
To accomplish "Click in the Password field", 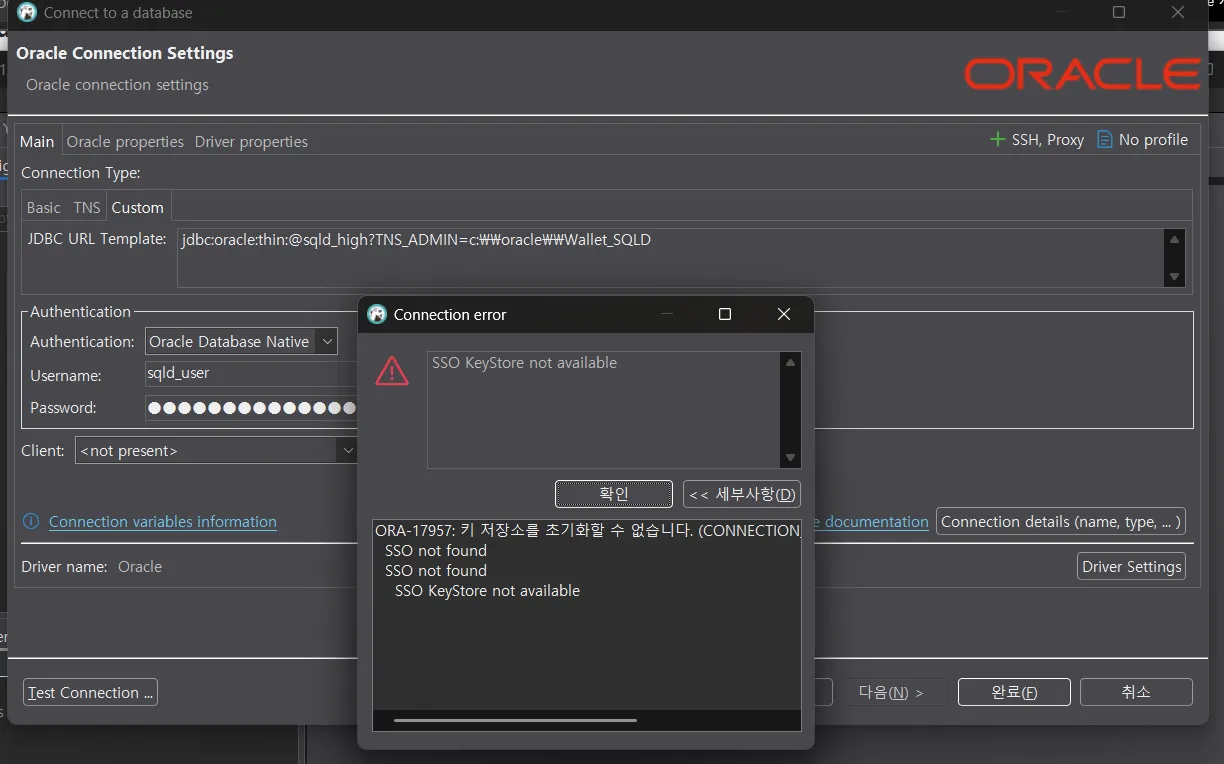I will click(x=252, y=408).
